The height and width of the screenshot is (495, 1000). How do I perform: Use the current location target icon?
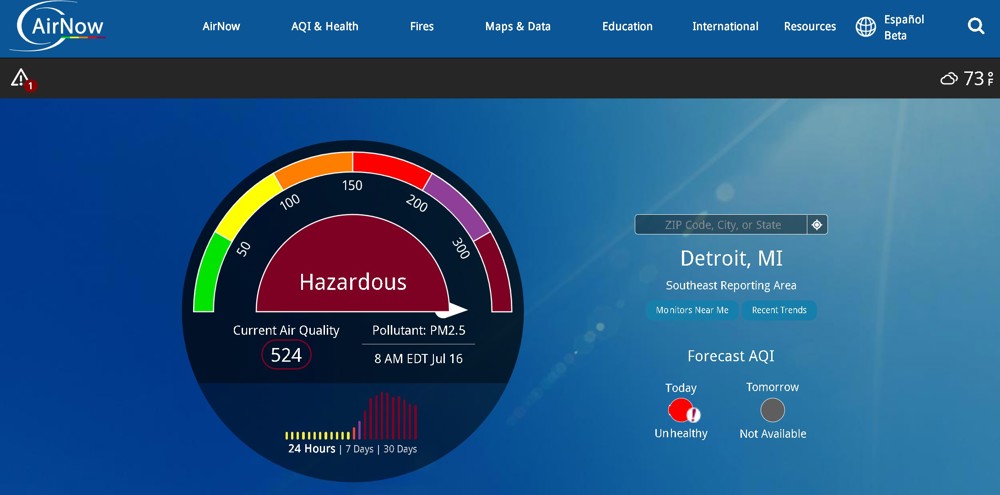coord(817,225)
